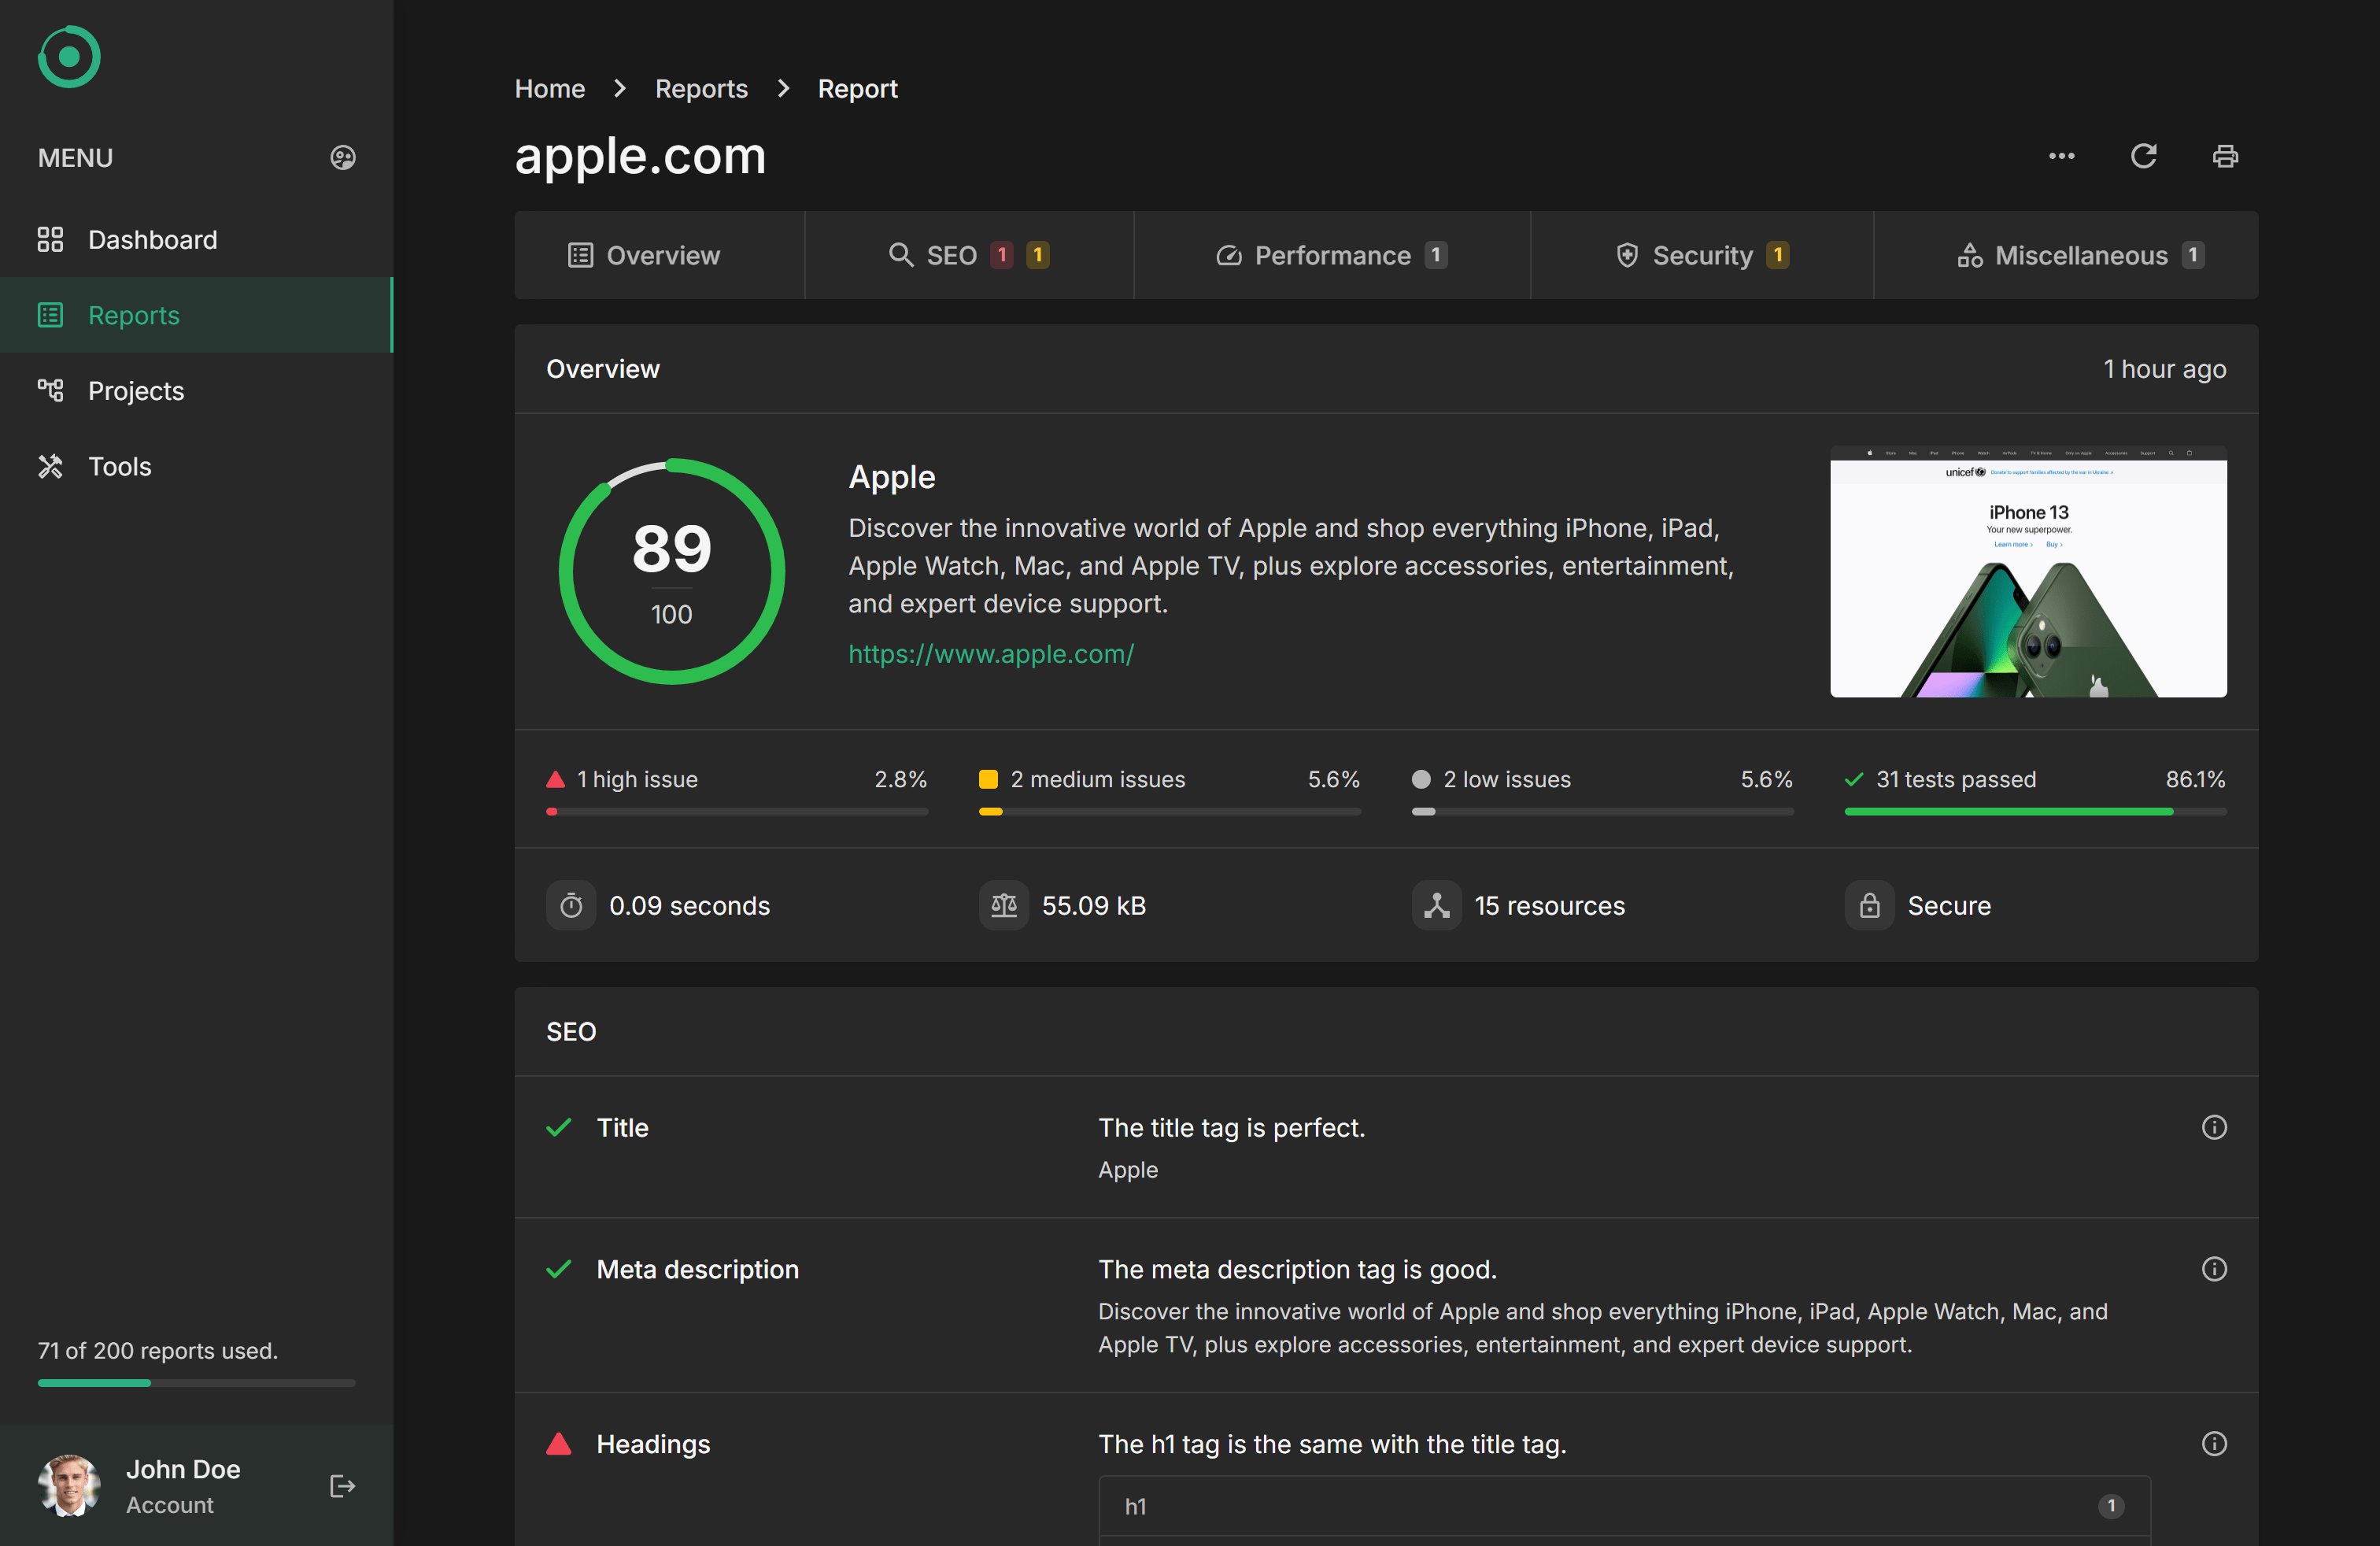Viewport: 2380px width, 1546px height.
Task: Open Projects in the sidebar menu
Action: 136,391
